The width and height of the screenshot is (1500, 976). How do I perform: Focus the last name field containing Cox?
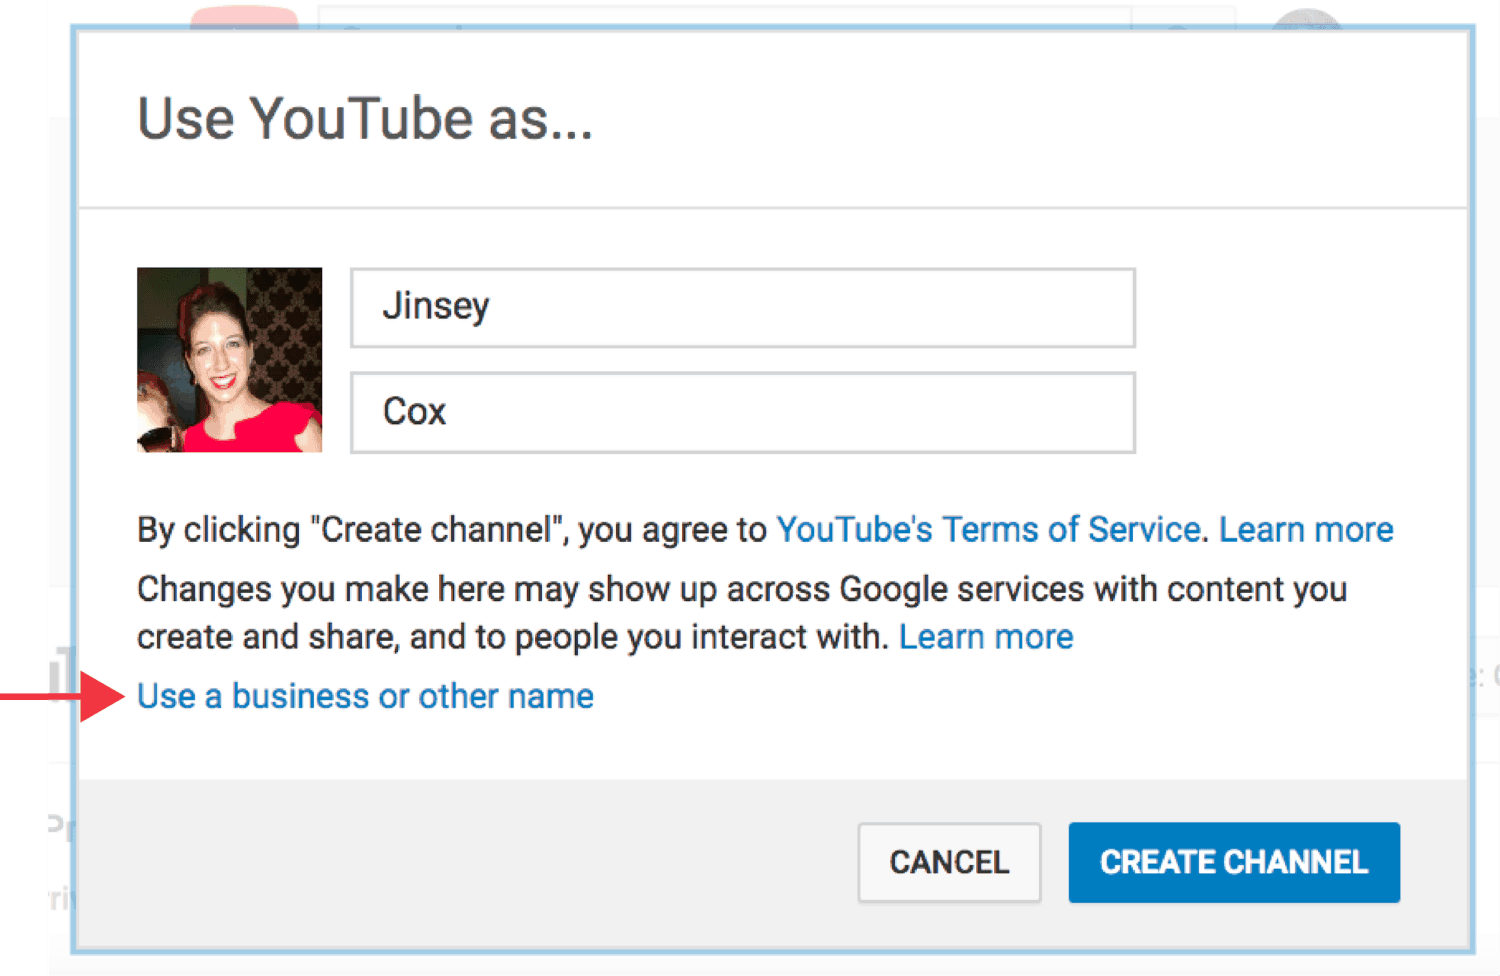742,412
